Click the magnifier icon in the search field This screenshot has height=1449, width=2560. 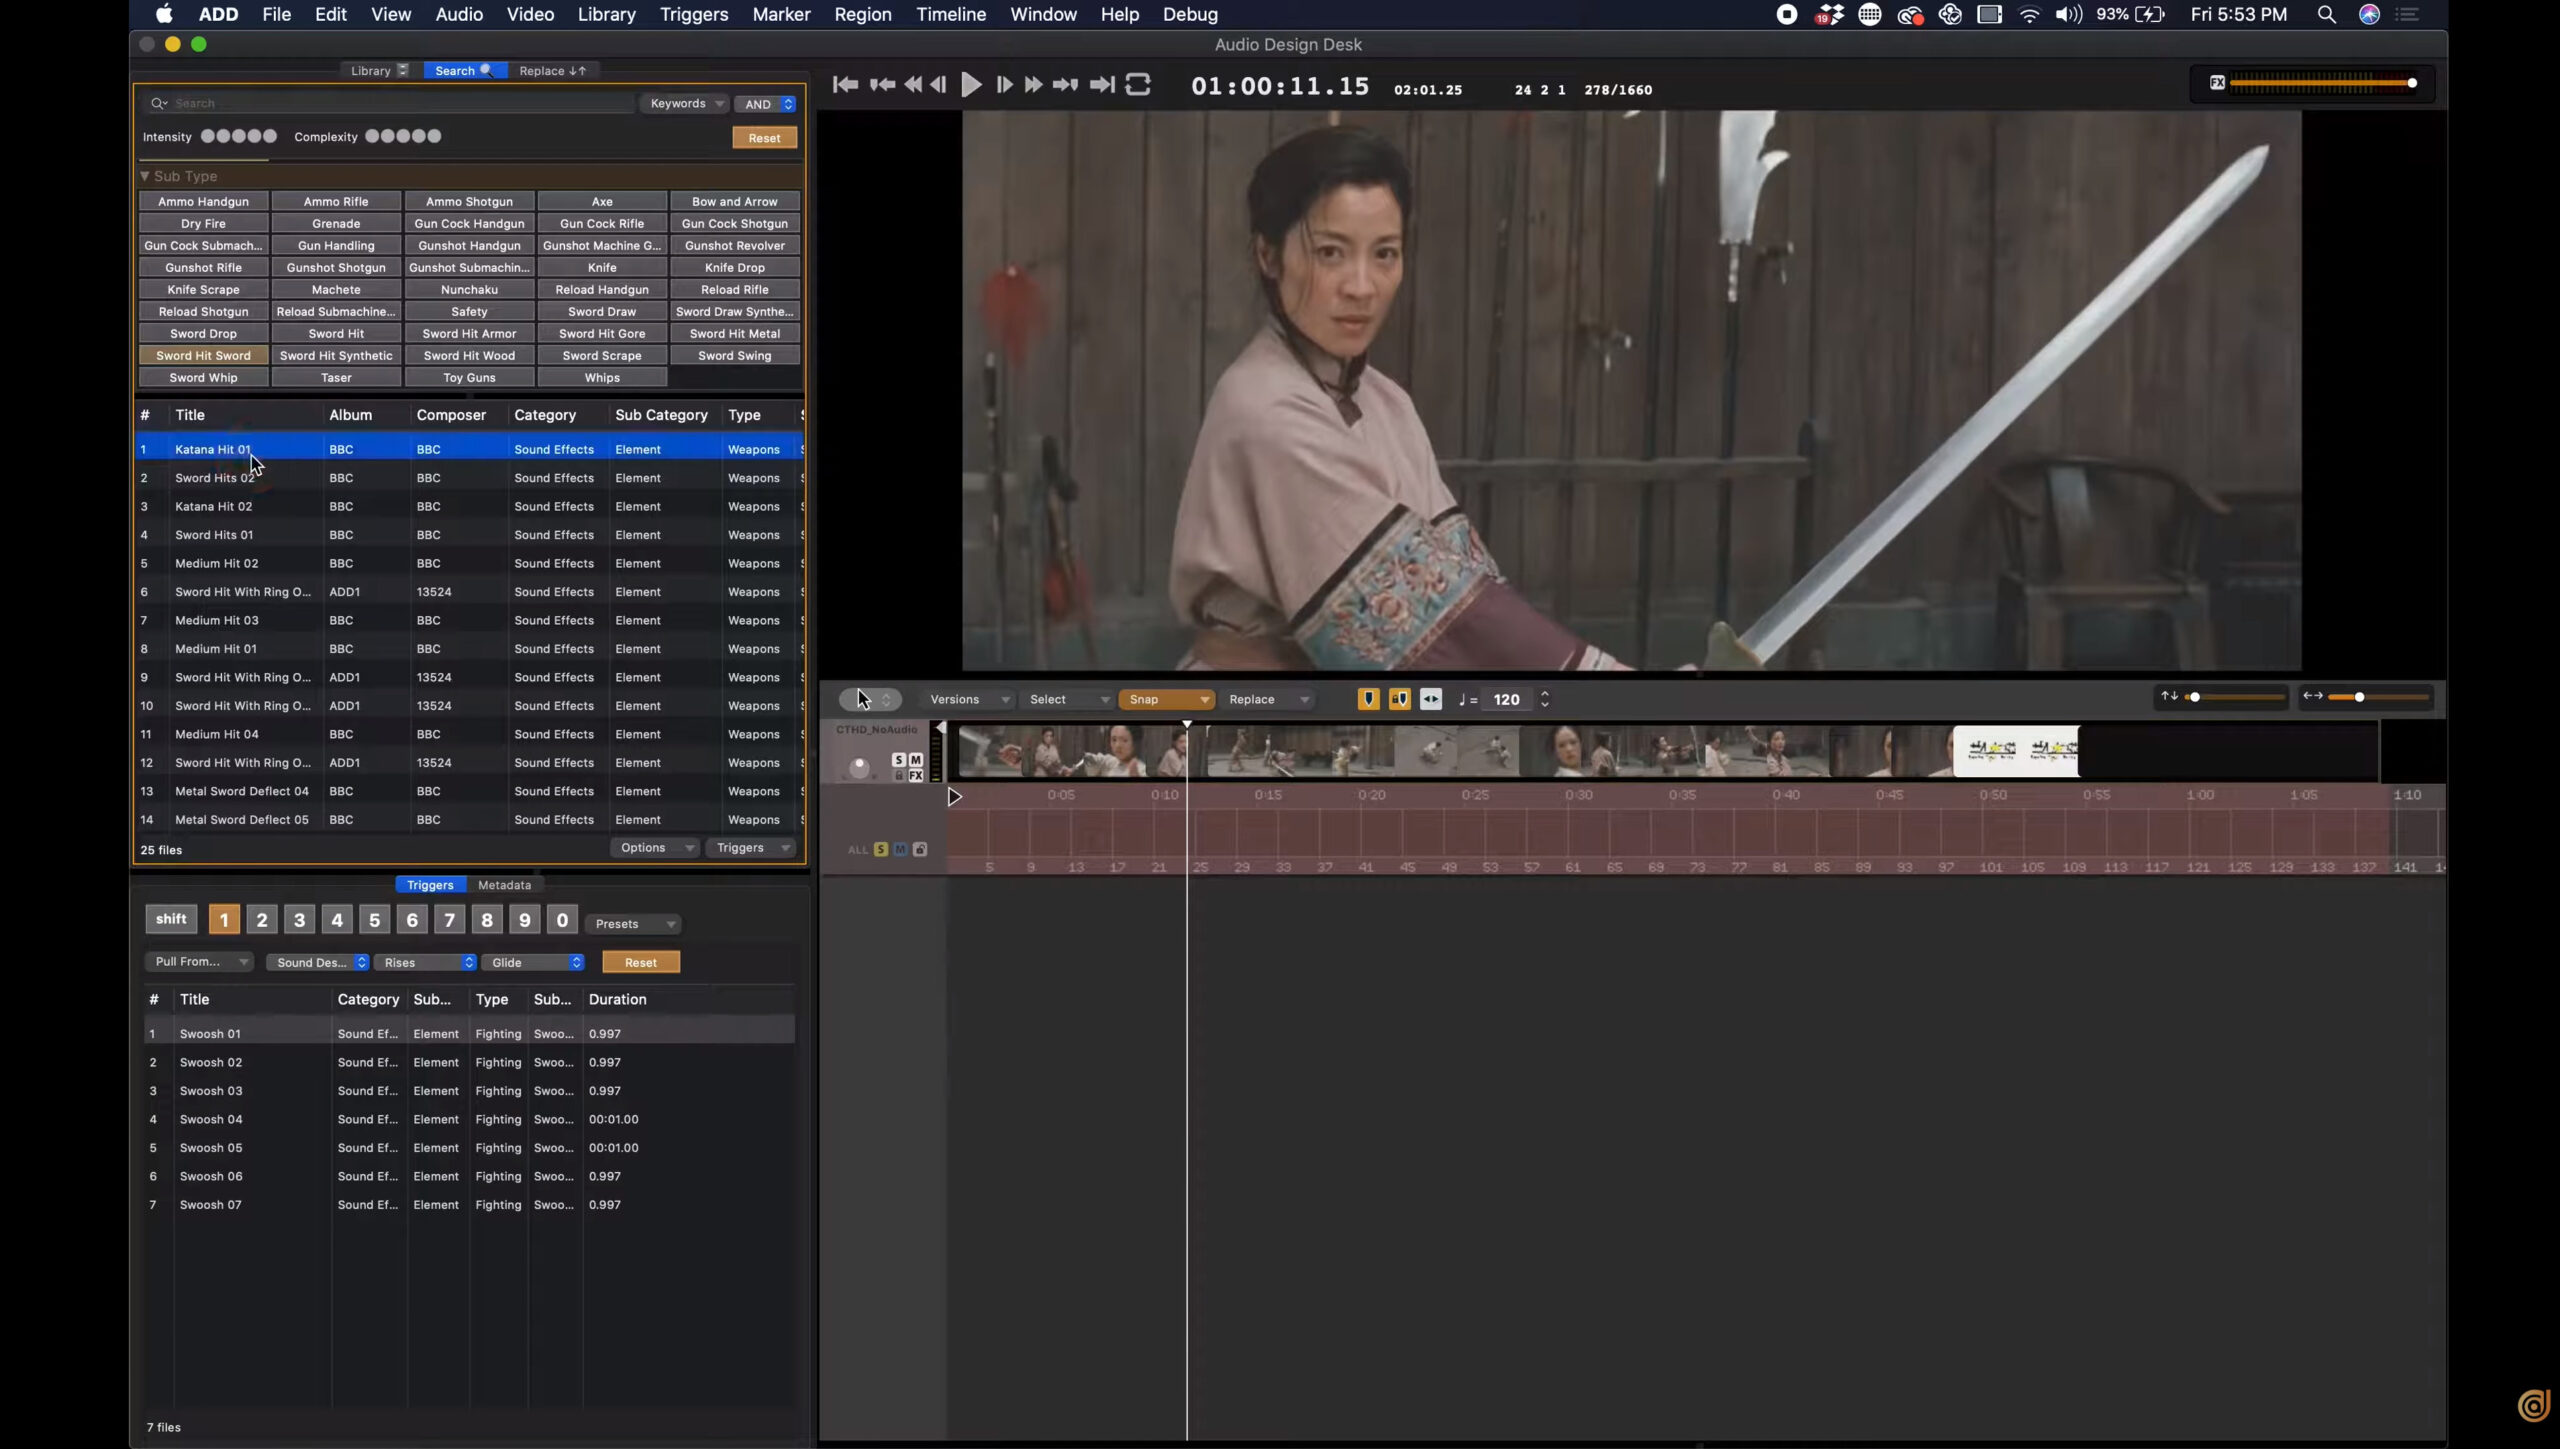(x=158, y=103)
